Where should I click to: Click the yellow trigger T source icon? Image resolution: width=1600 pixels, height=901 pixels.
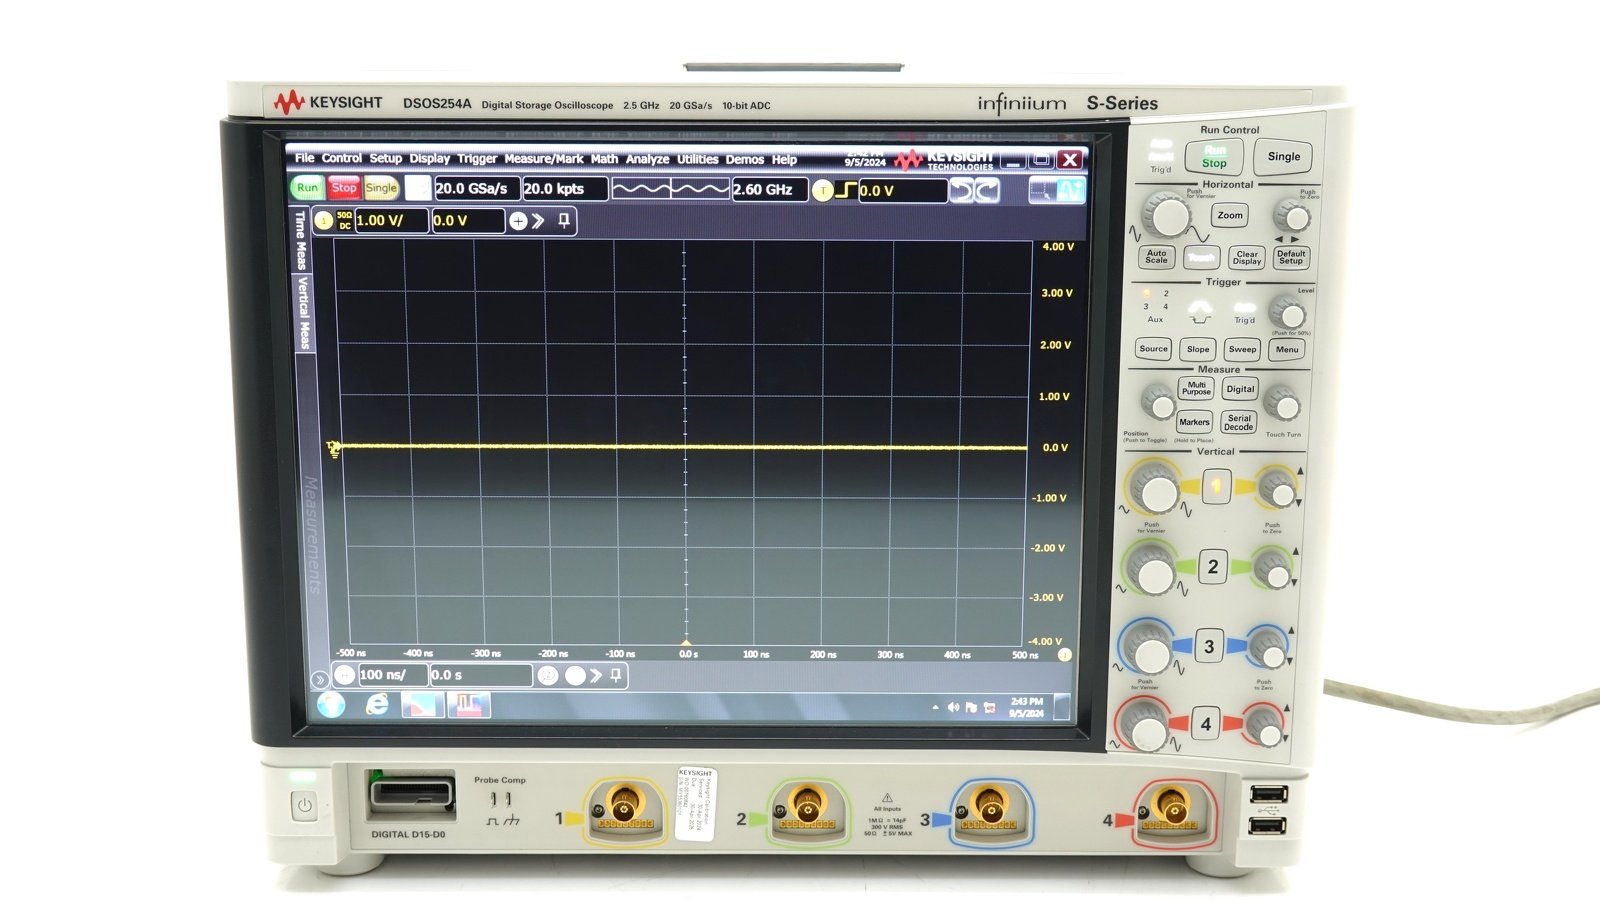[x=822, y=190]
